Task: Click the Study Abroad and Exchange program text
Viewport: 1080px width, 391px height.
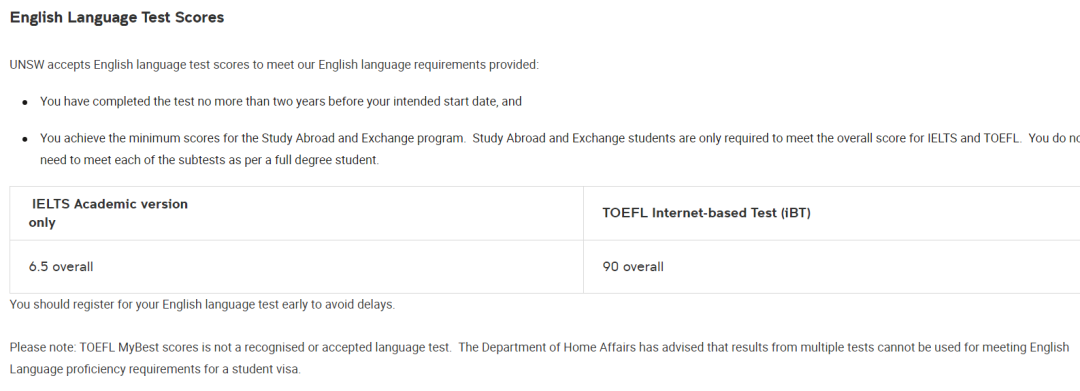Action: point(362,138)
